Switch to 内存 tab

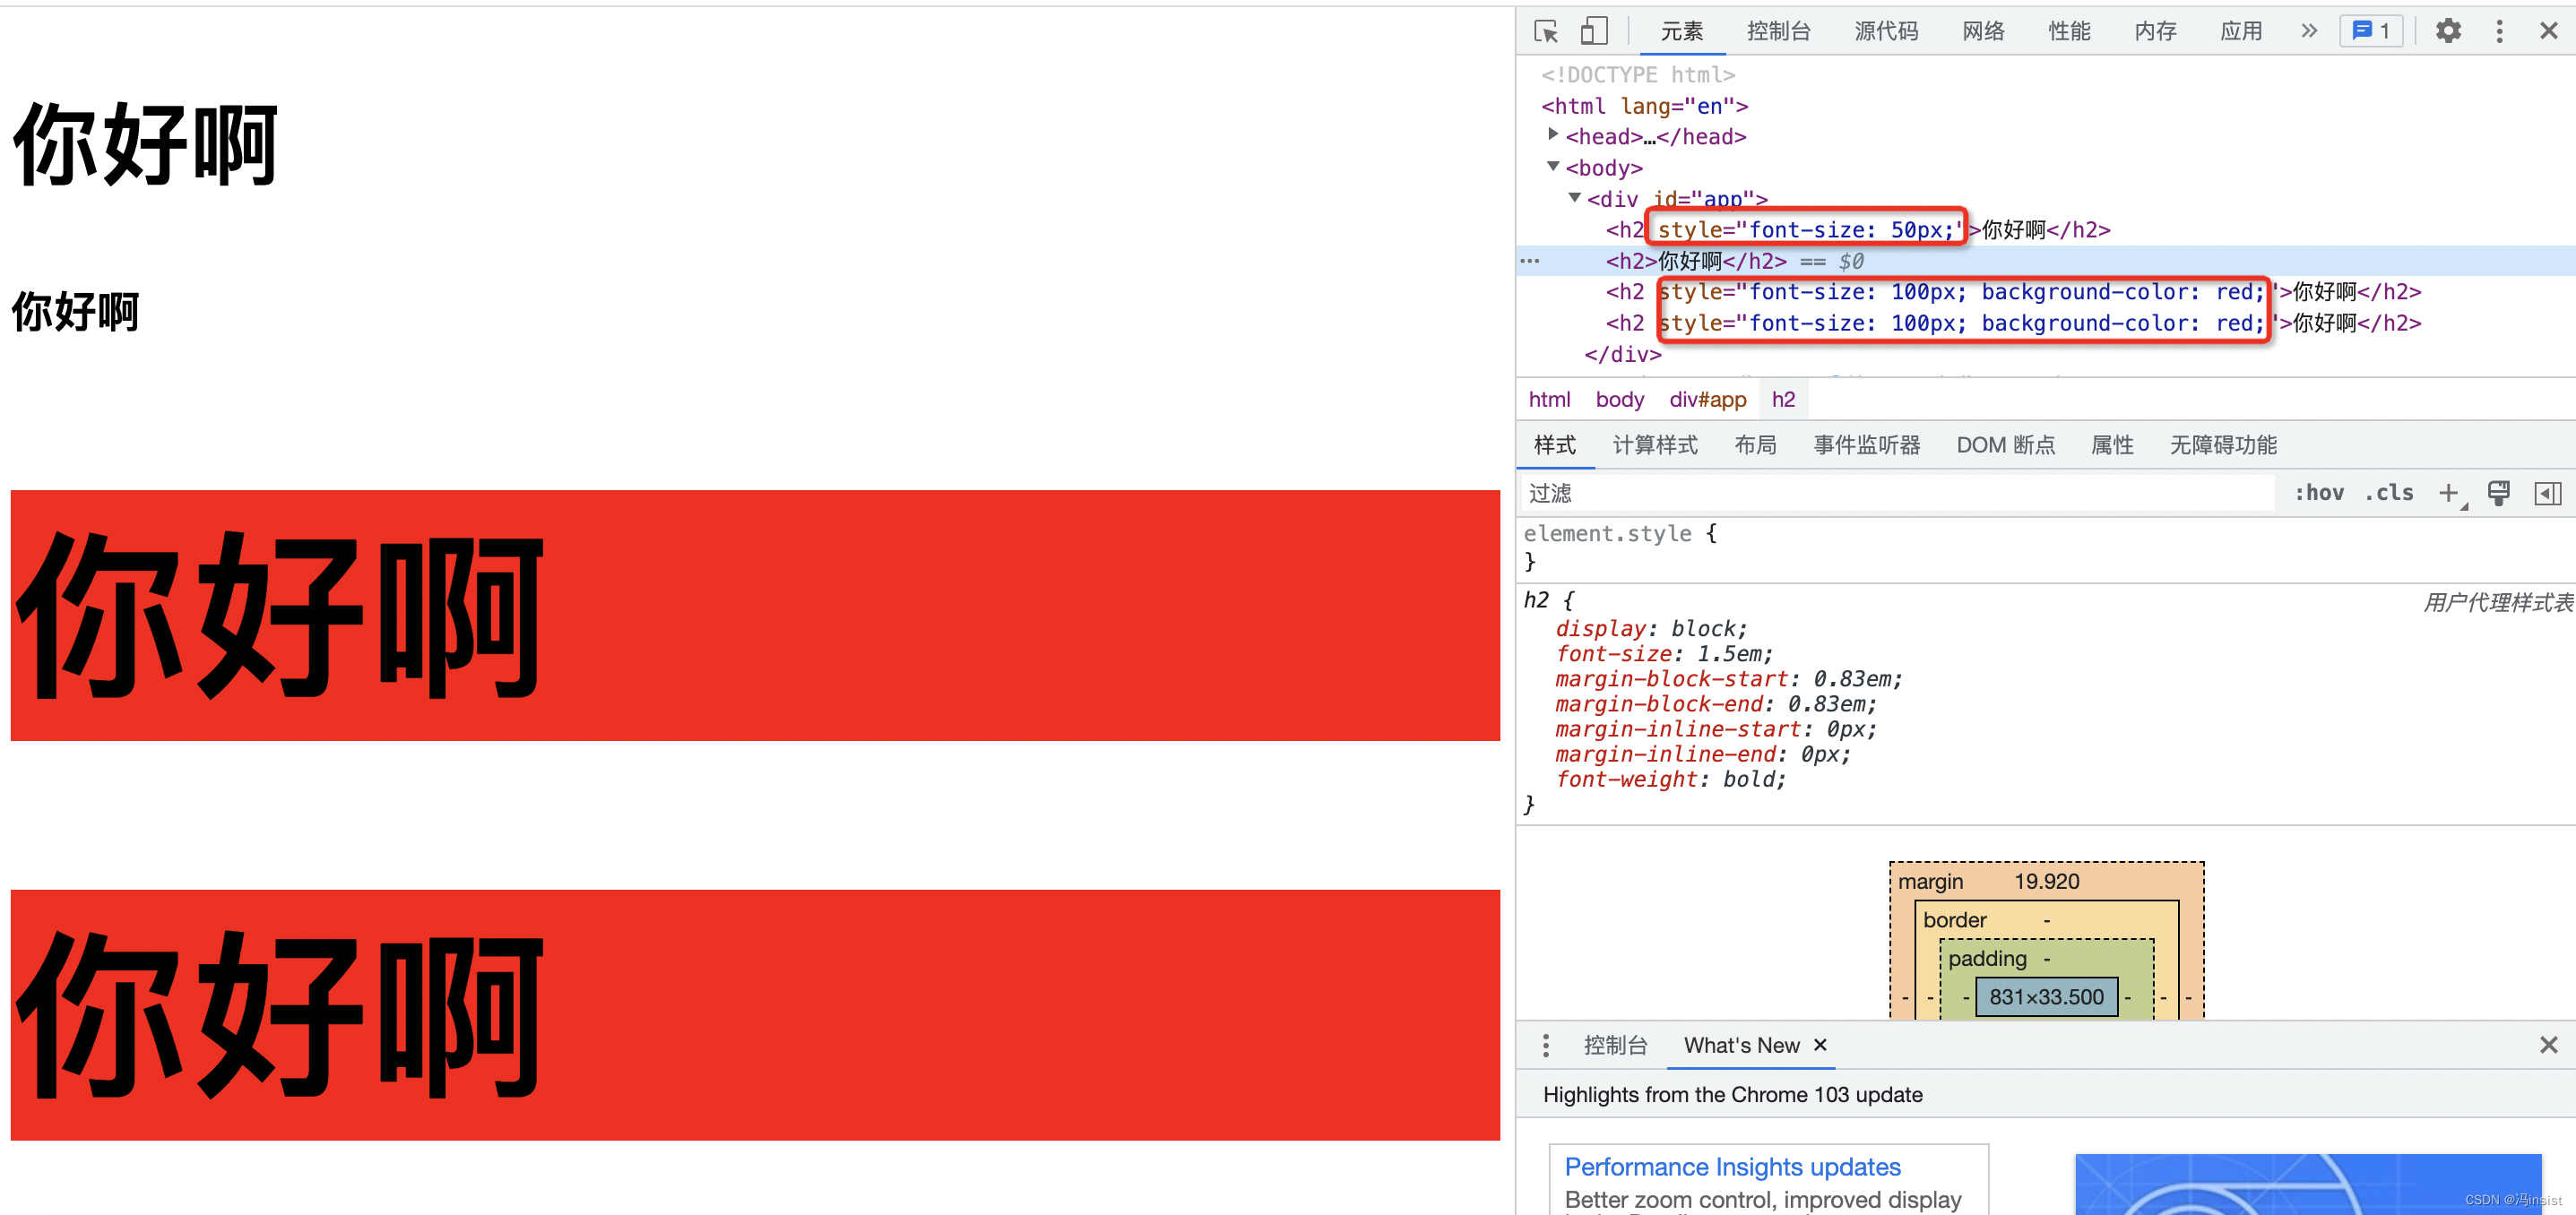point(2154,31)
